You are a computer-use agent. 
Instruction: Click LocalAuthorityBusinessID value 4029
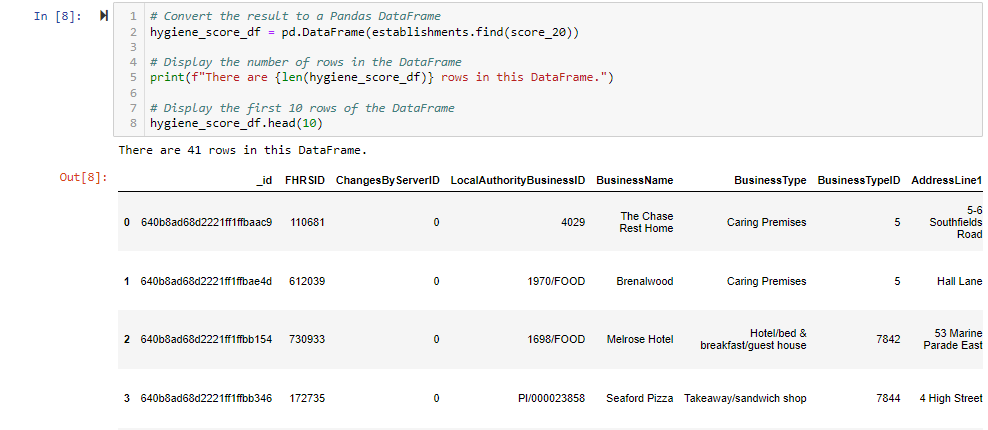point(573,222)
